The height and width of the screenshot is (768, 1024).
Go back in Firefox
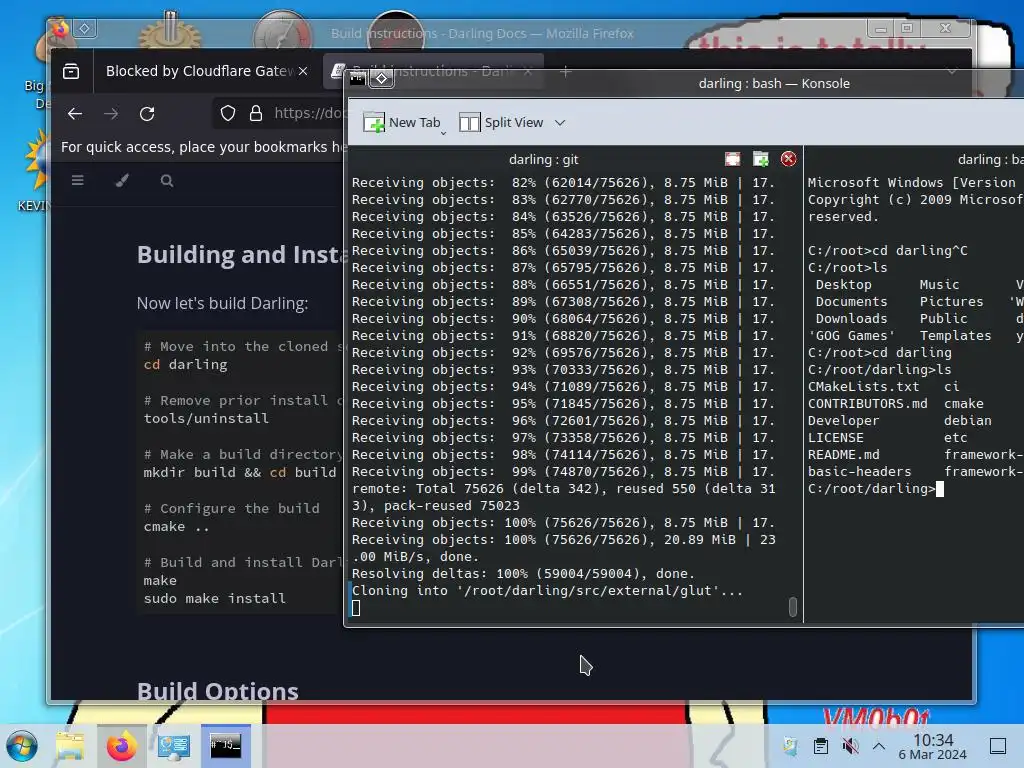(75, 114)
